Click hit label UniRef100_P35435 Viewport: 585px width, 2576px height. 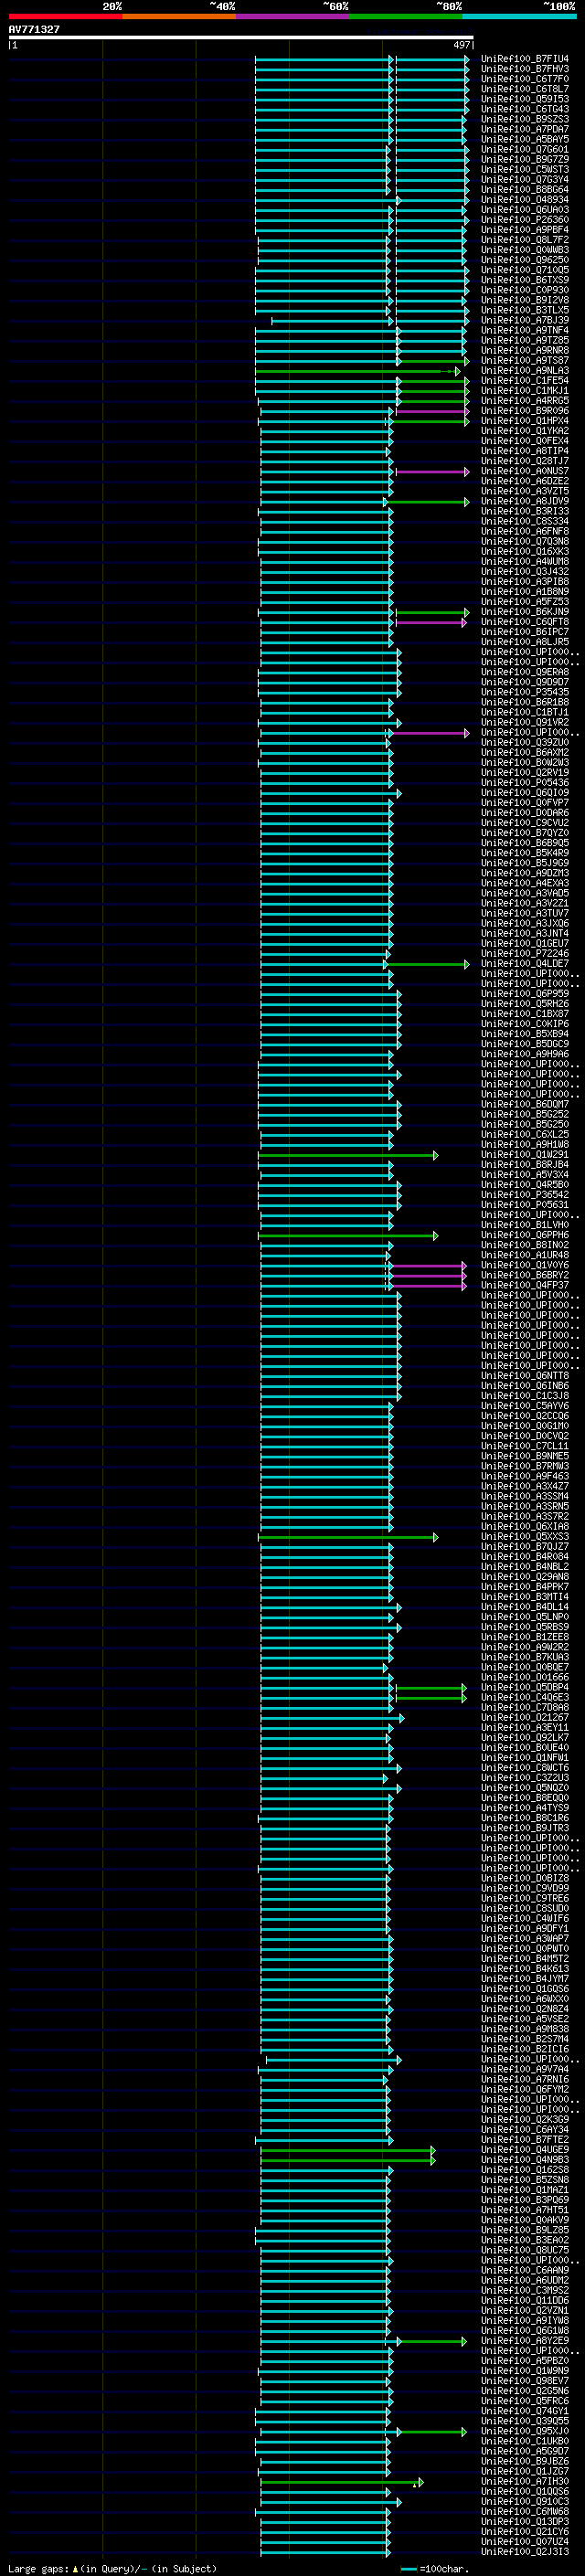pyautogui.click(x=525, y=692)
